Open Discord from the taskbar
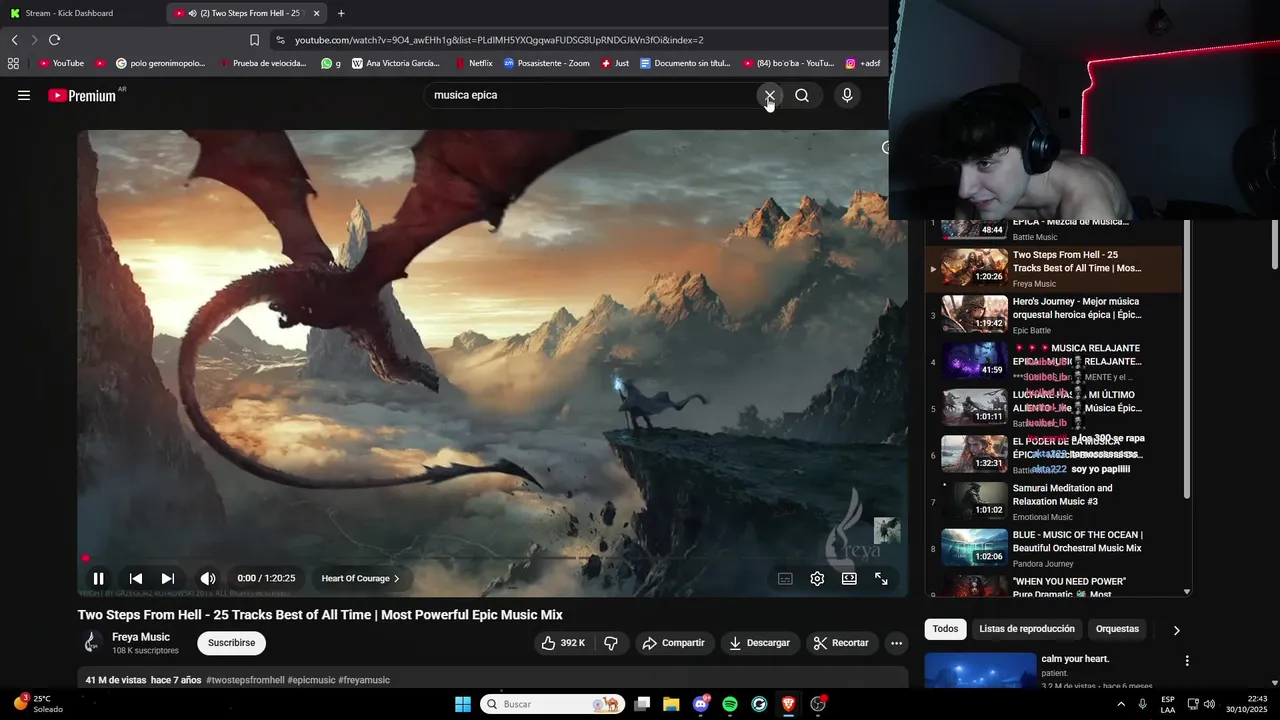 701,704
